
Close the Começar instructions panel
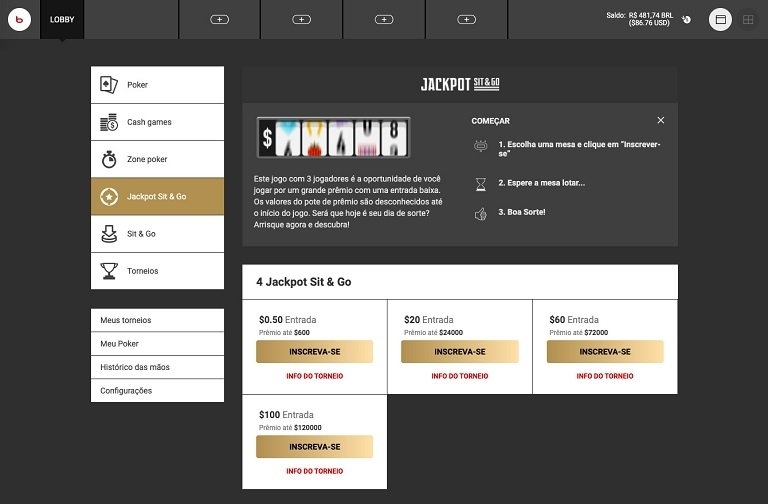pos(660,120)
